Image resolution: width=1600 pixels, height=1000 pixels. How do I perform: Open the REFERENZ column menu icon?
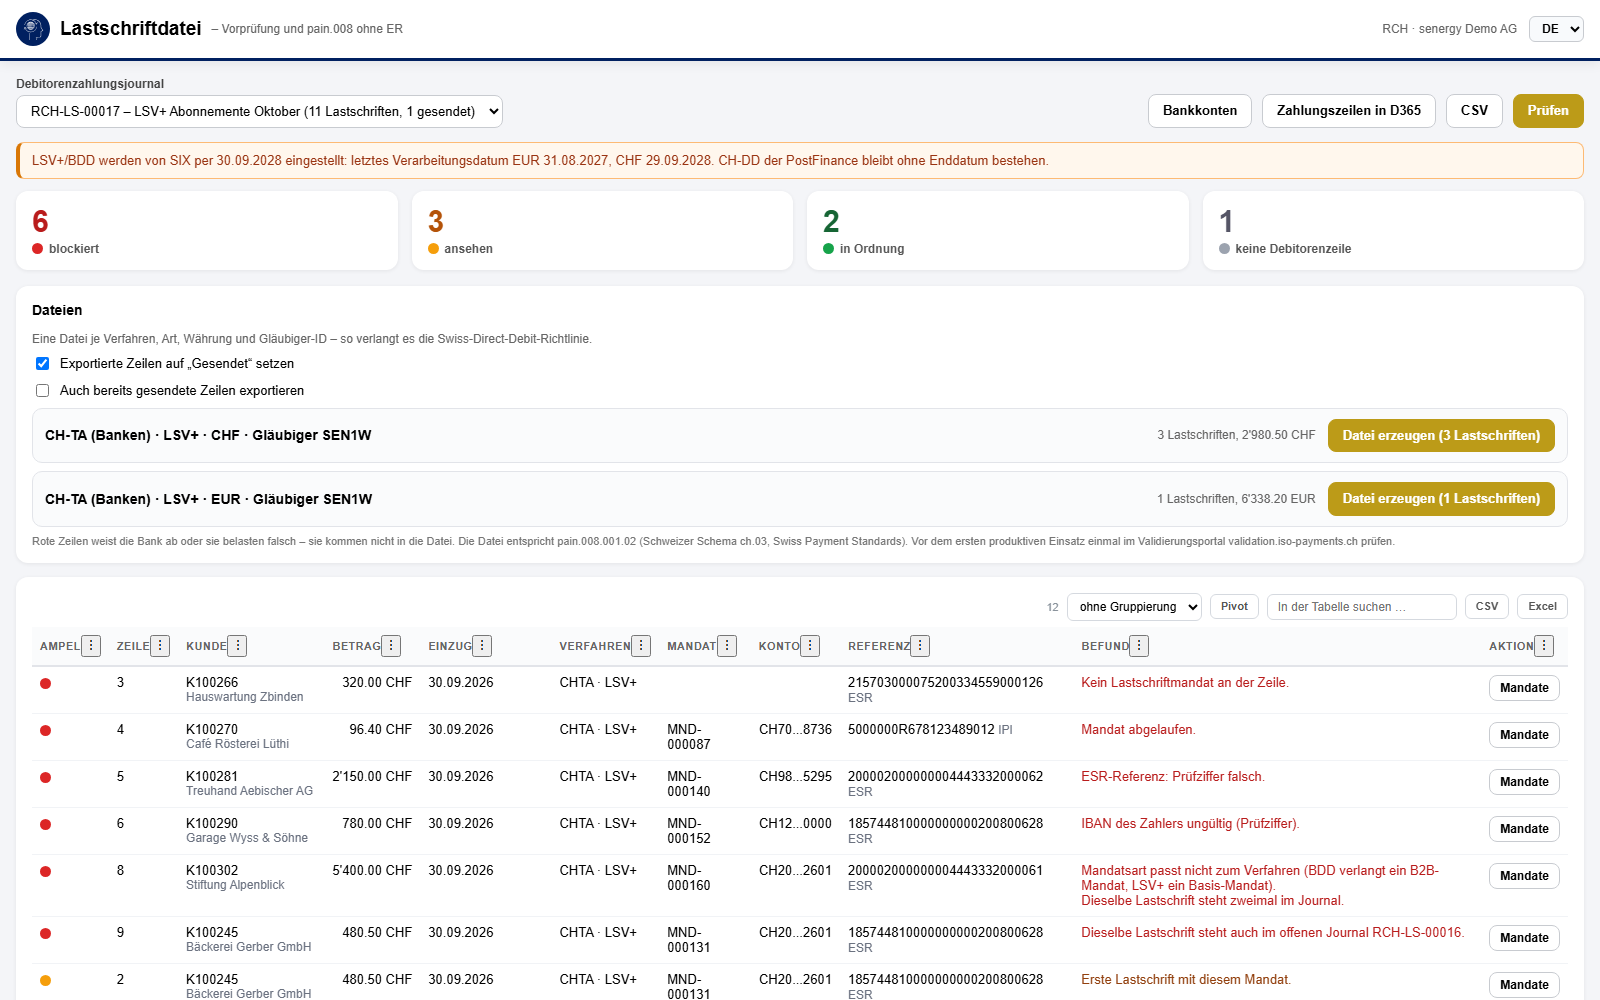tap(920, 646)
